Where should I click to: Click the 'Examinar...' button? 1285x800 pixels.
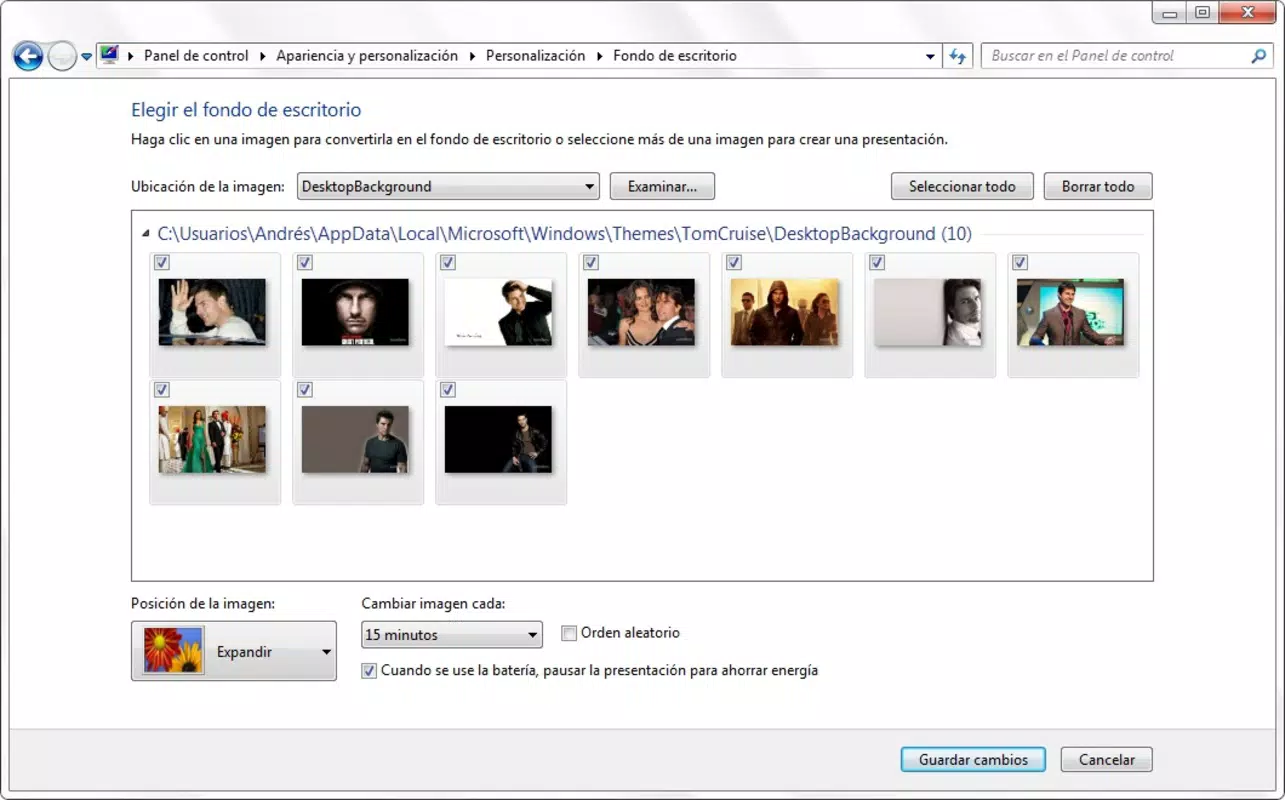coord(662,186)
